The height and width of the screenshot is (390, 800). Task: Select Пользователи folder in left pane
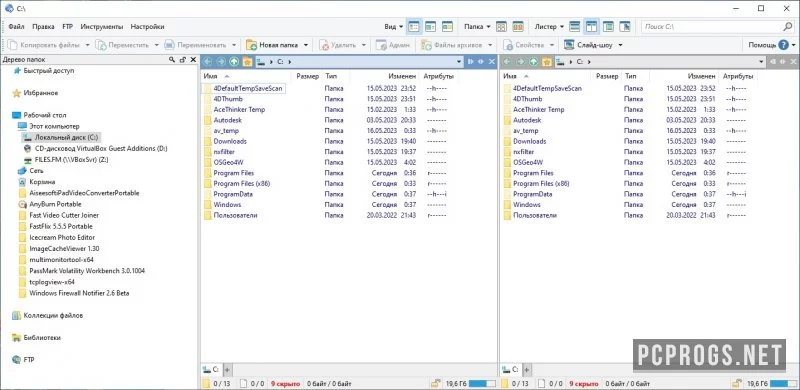[235, 215]
